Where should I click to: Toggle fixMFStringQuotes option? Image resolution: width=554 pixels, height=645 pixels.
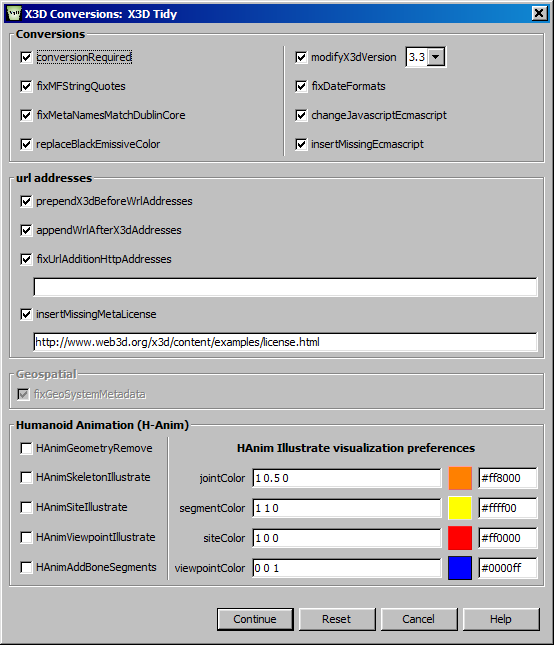point(26,86)
